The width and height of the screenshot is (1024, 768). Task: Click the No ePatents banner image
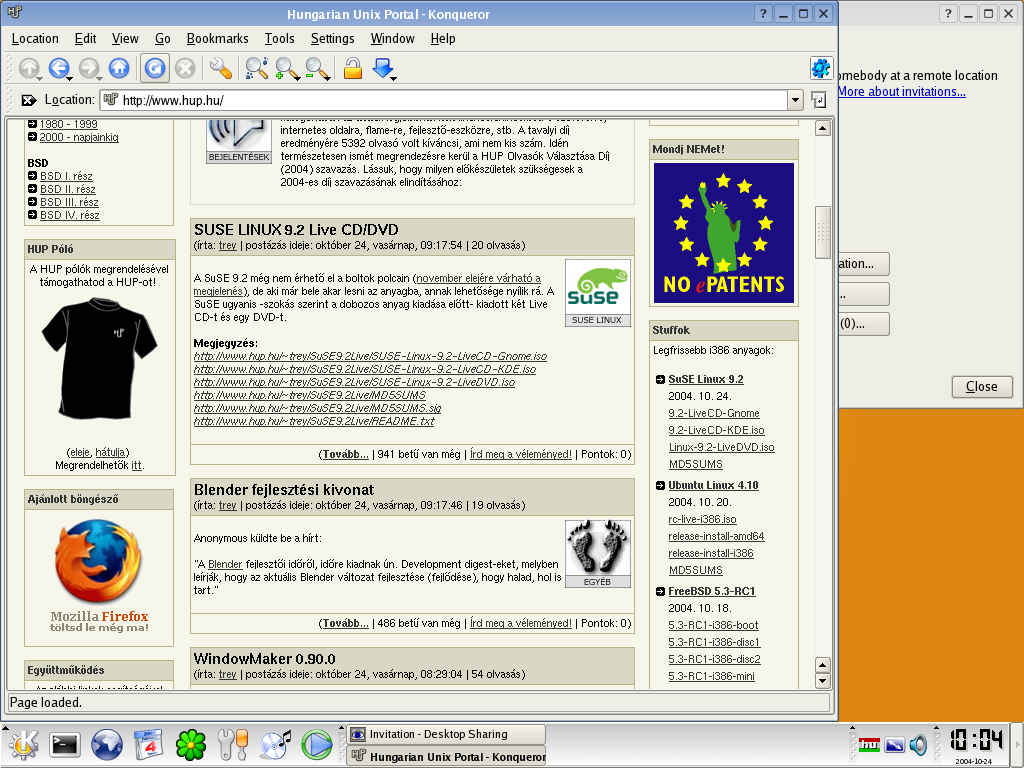click(x=724, y=232)
